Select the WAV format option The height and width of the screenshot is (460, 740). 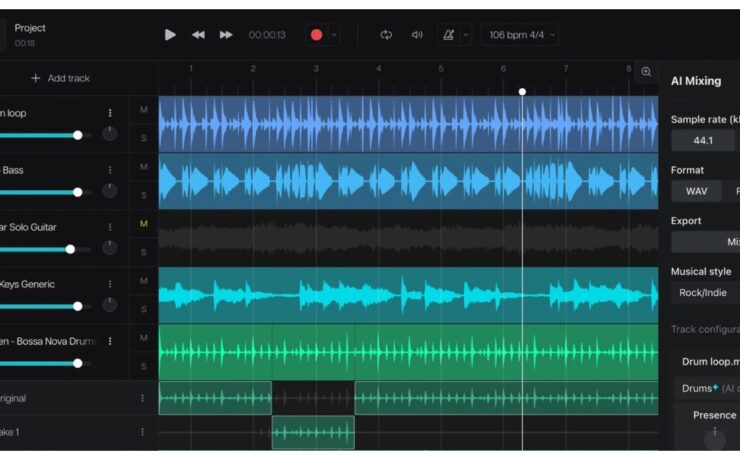[x=696, y=191]
